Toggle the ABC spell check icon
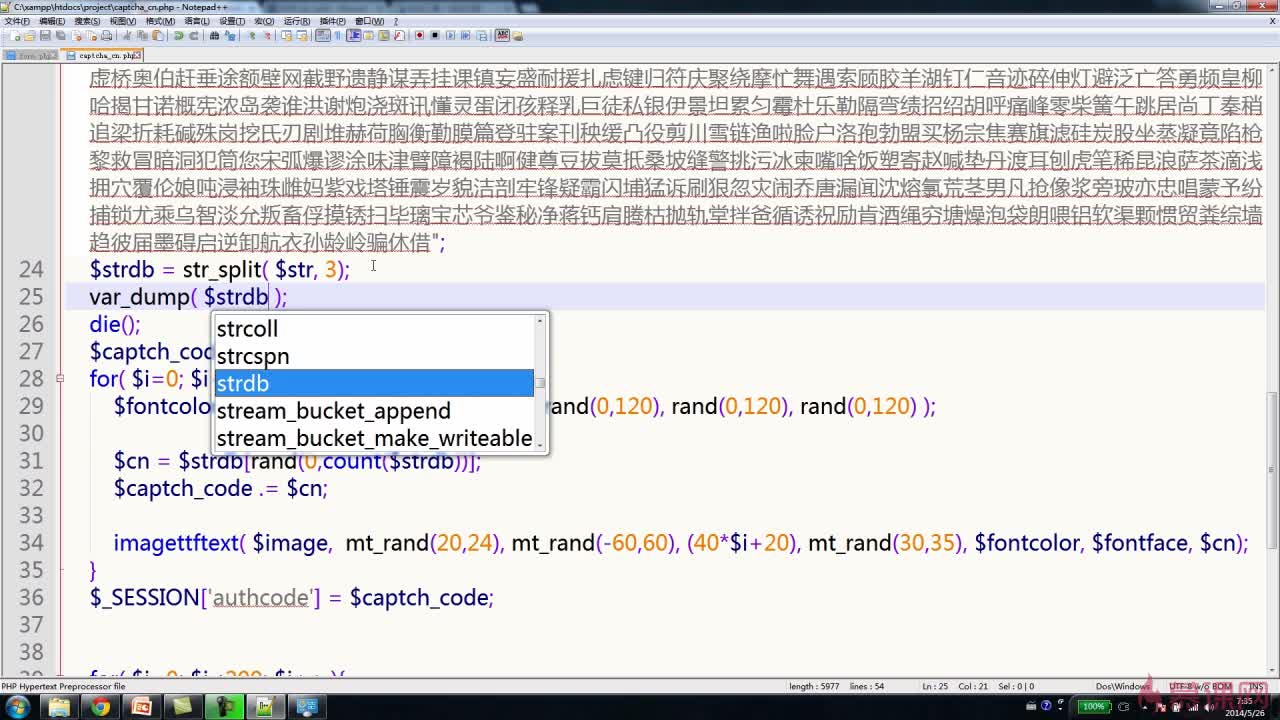This screenshot has height=720, width=1280. [x=501, y=35]
